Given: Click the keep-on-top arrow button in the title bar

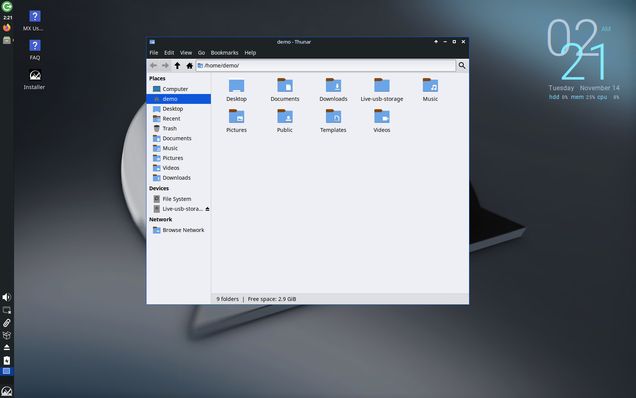Looking at the screenshot, I should [x=436, y=42].
